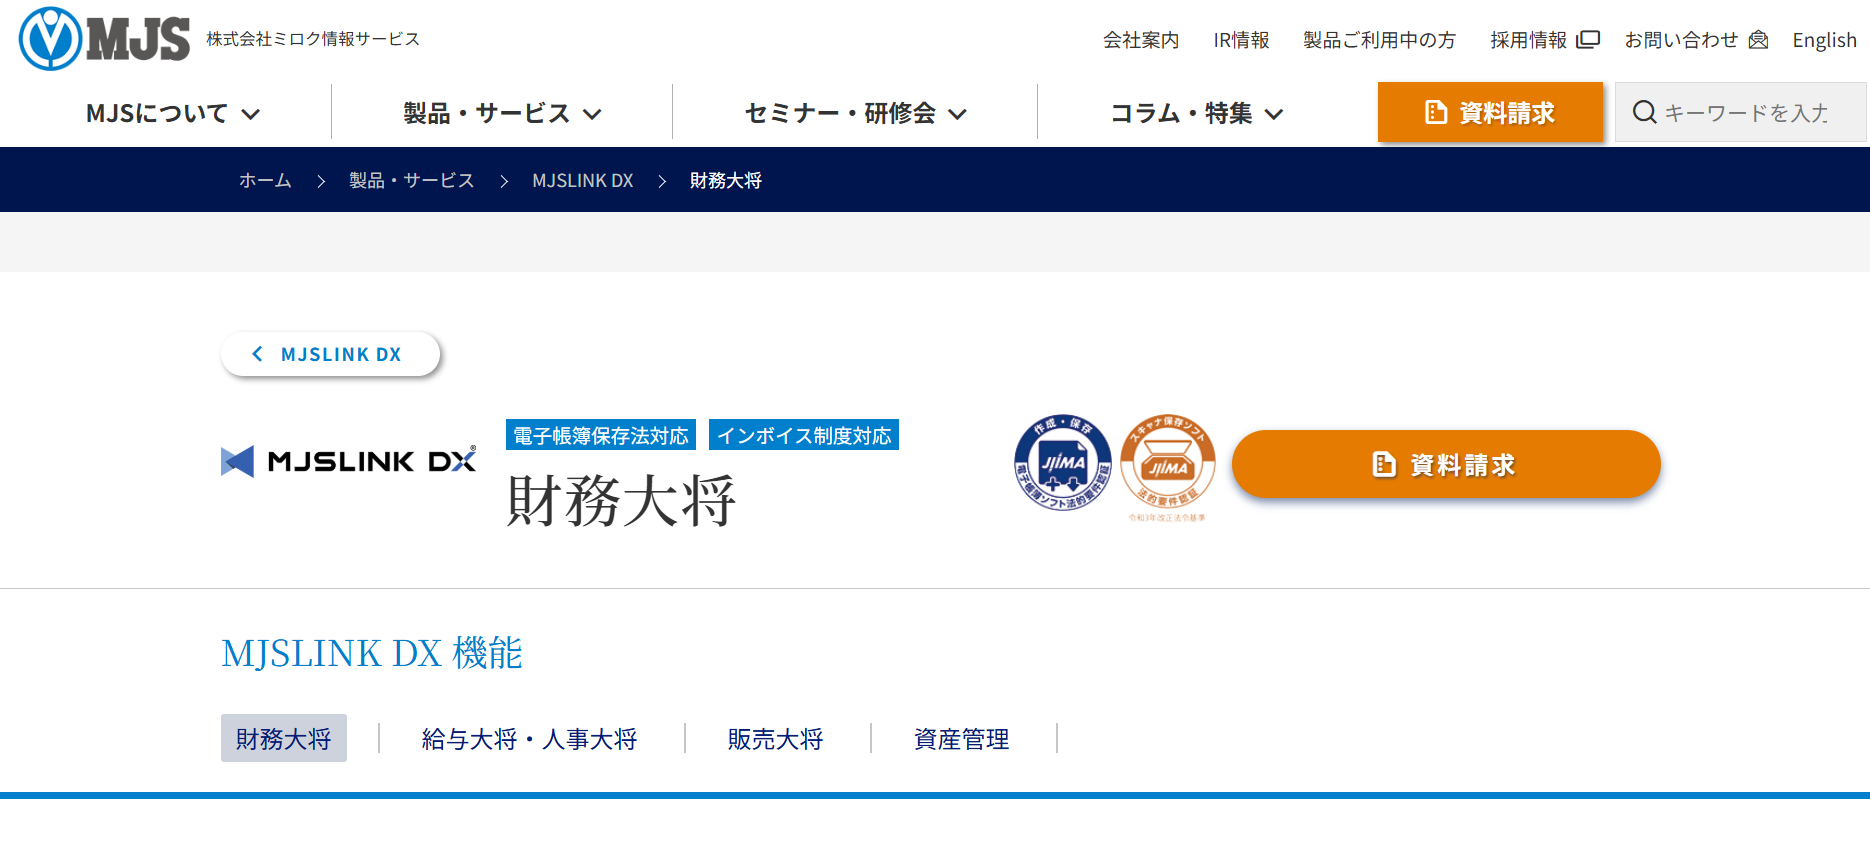
Task: Click the 電子帳簿保存法対応 tag
Action: [x=601, y=435]
